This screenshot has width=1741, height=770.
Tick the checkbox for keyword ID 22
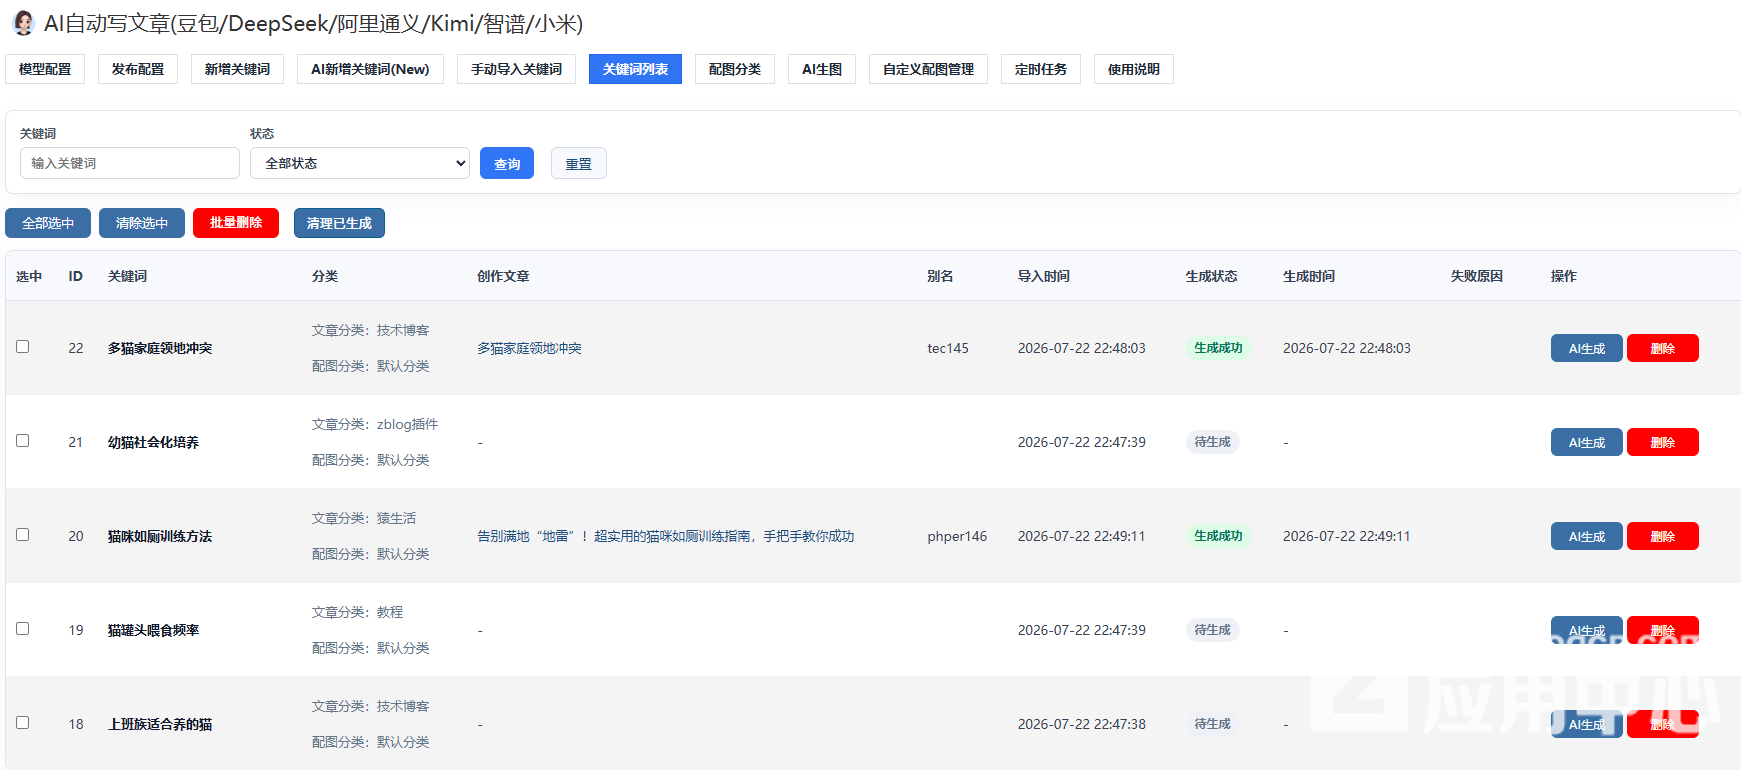pyautogui.click(x=22, y=347)
